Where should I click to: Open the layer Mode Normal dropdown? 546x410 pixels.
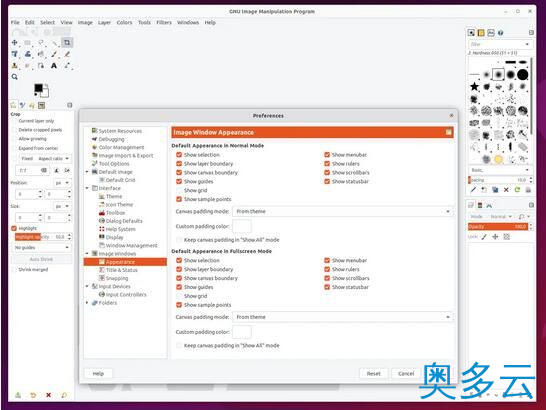(501, 217)
